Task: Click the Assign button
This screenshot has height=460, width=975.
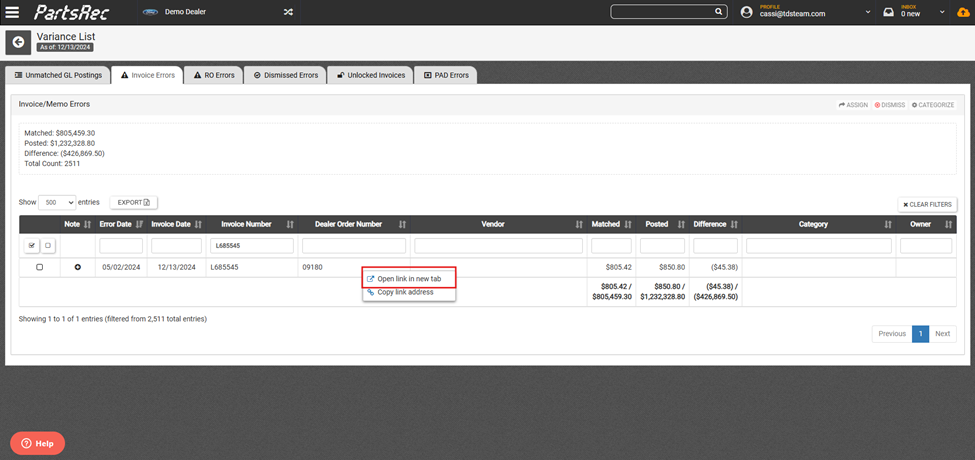Action: pyautogui.click(x=853, y=105)
